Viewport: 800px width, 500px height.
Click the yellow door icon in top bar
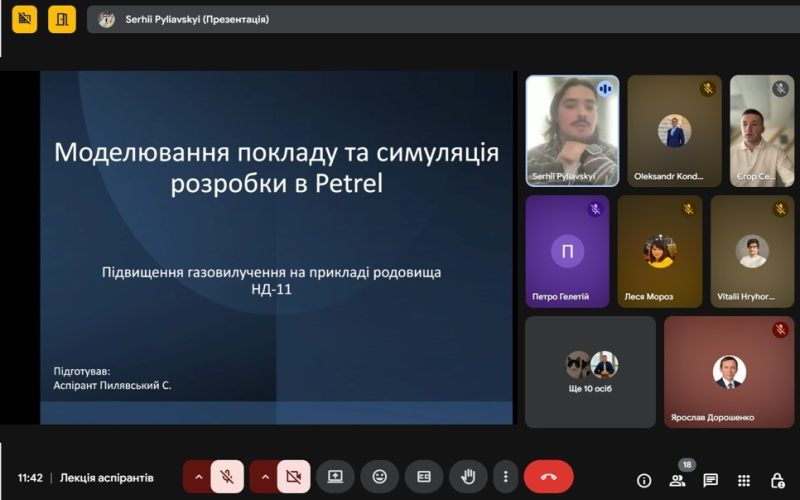click(62, 19)
